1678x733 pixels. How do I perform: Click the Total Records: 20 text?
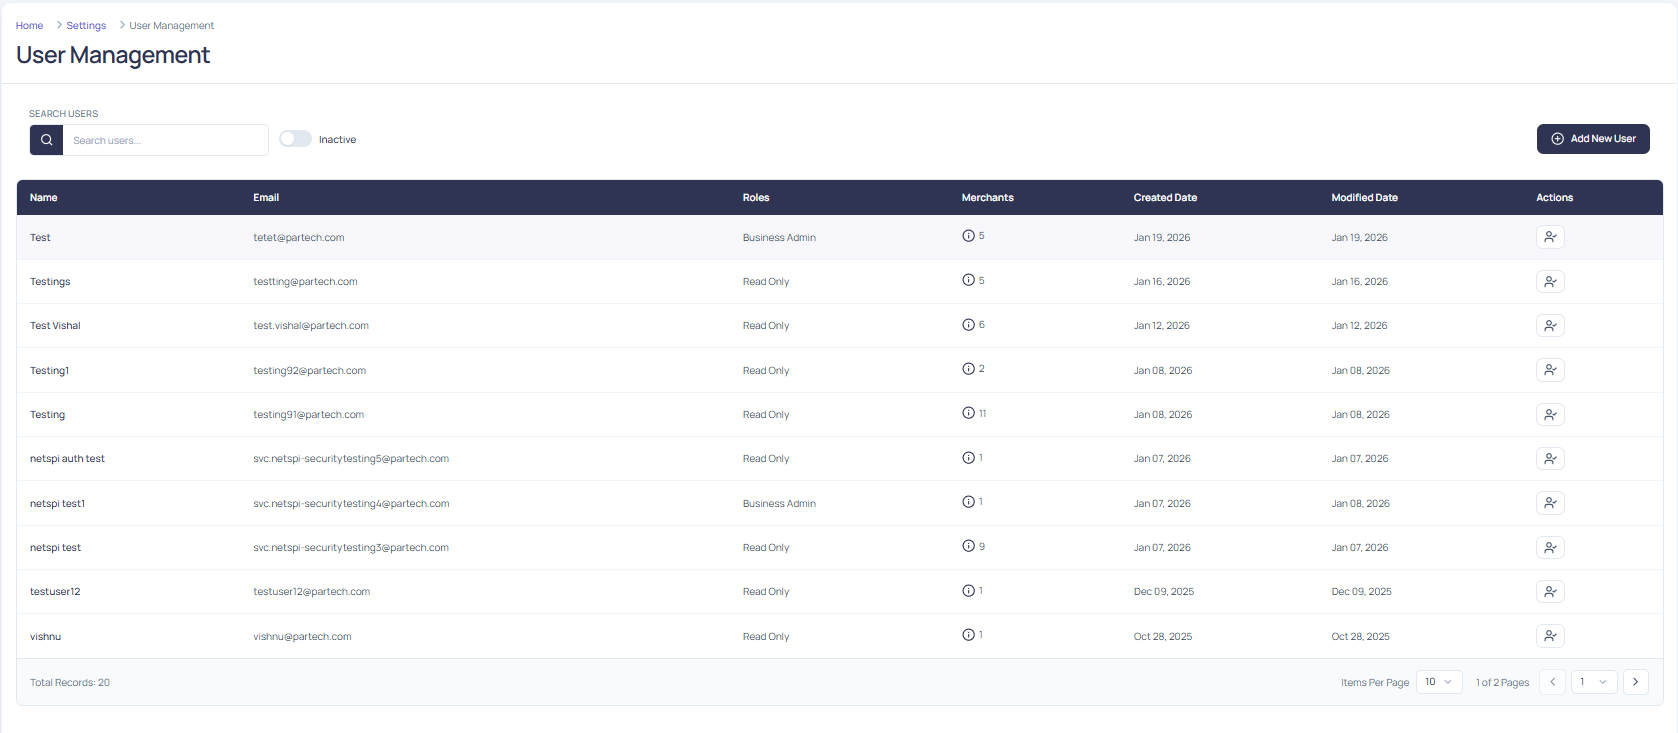coord(70,683)
